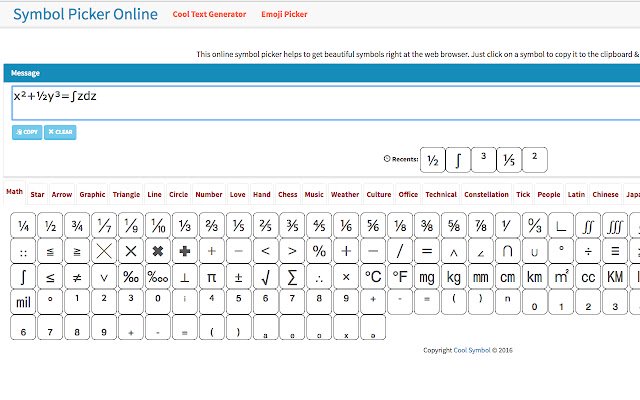
Task: Reuse recent superscript 3 symbol
Action: click(483, 160)
